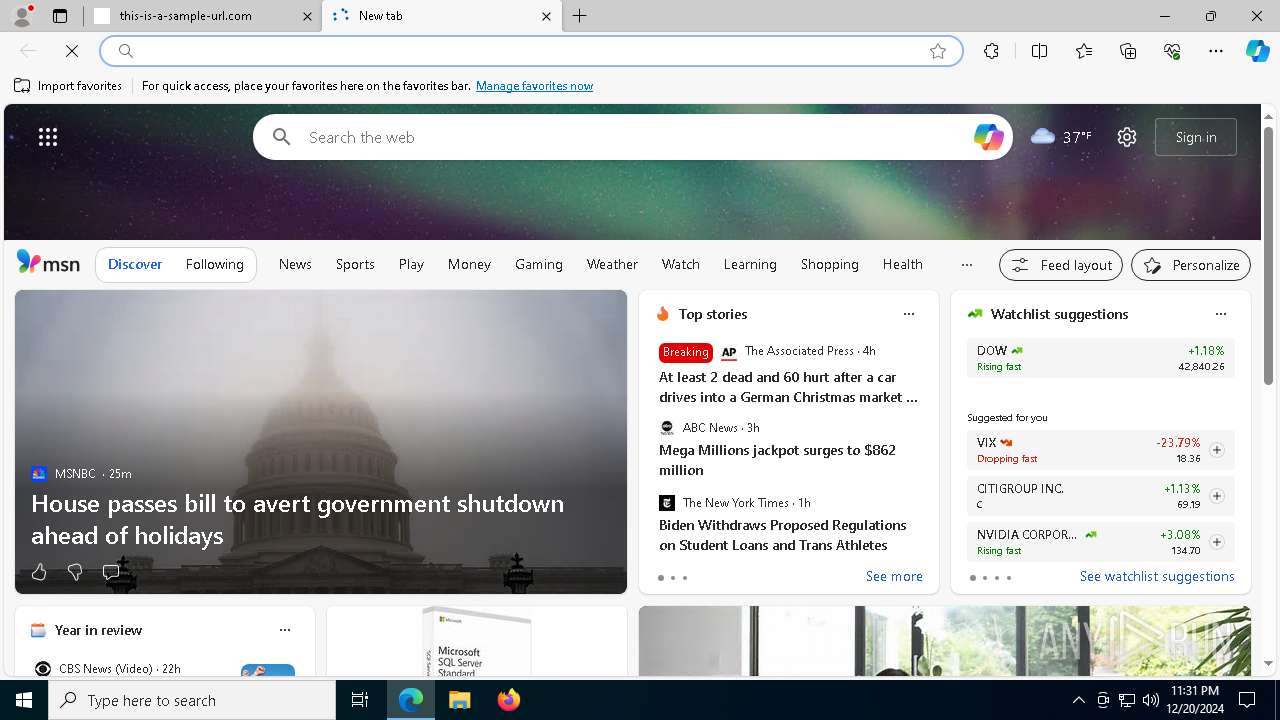Open the apps grid launcher

48,137
